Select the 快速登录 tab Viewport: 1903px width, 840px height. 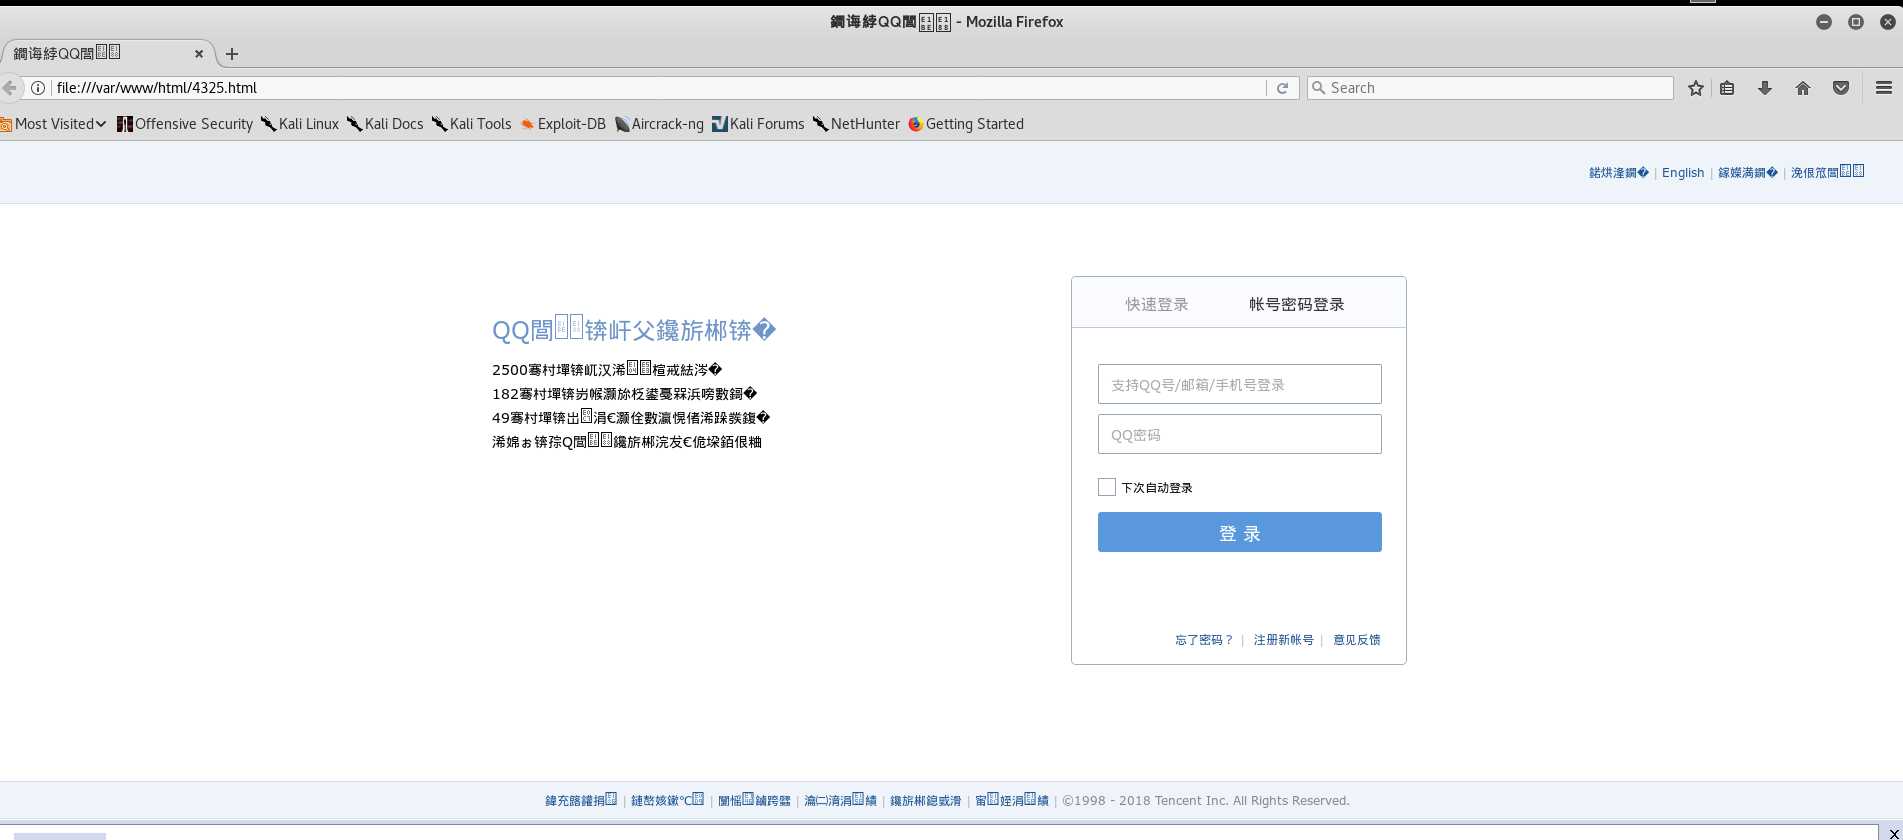tap(1157, 304)
